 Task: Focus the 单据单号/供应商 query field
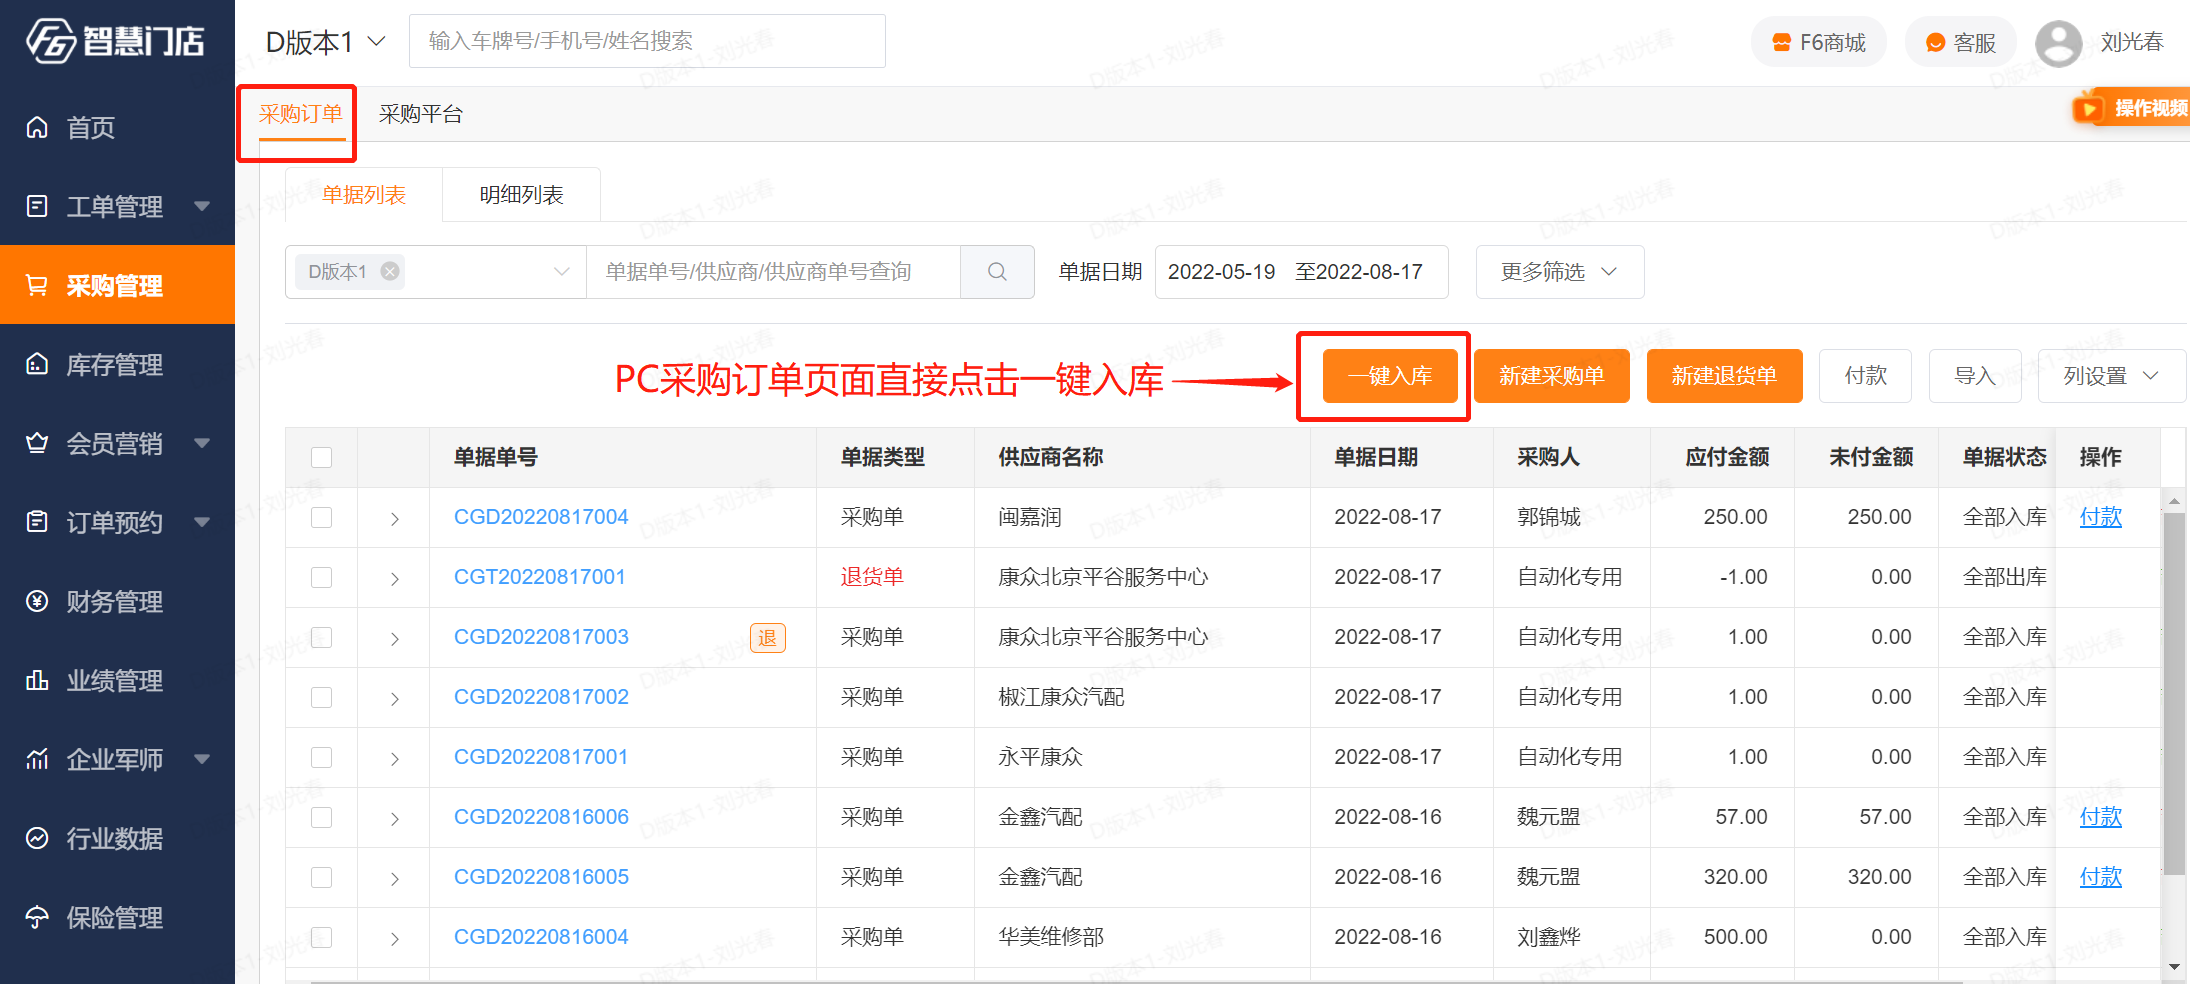pos(773,272)
